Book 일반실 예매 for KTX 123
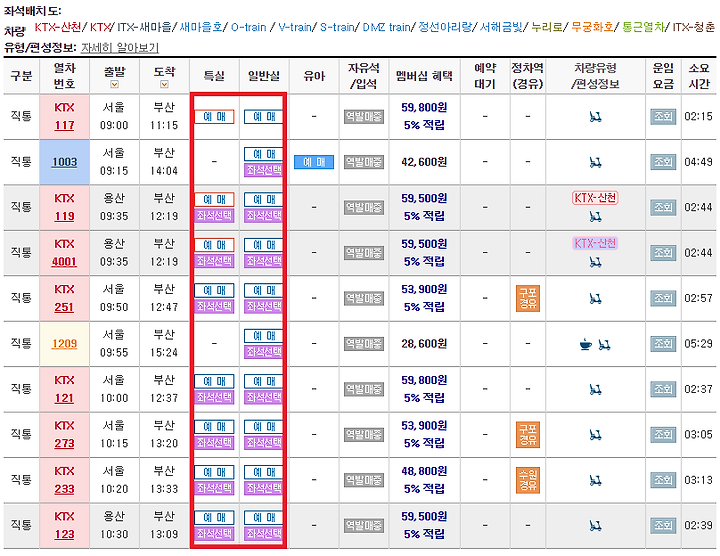This screenshot has width=720, height=556. 264,517
